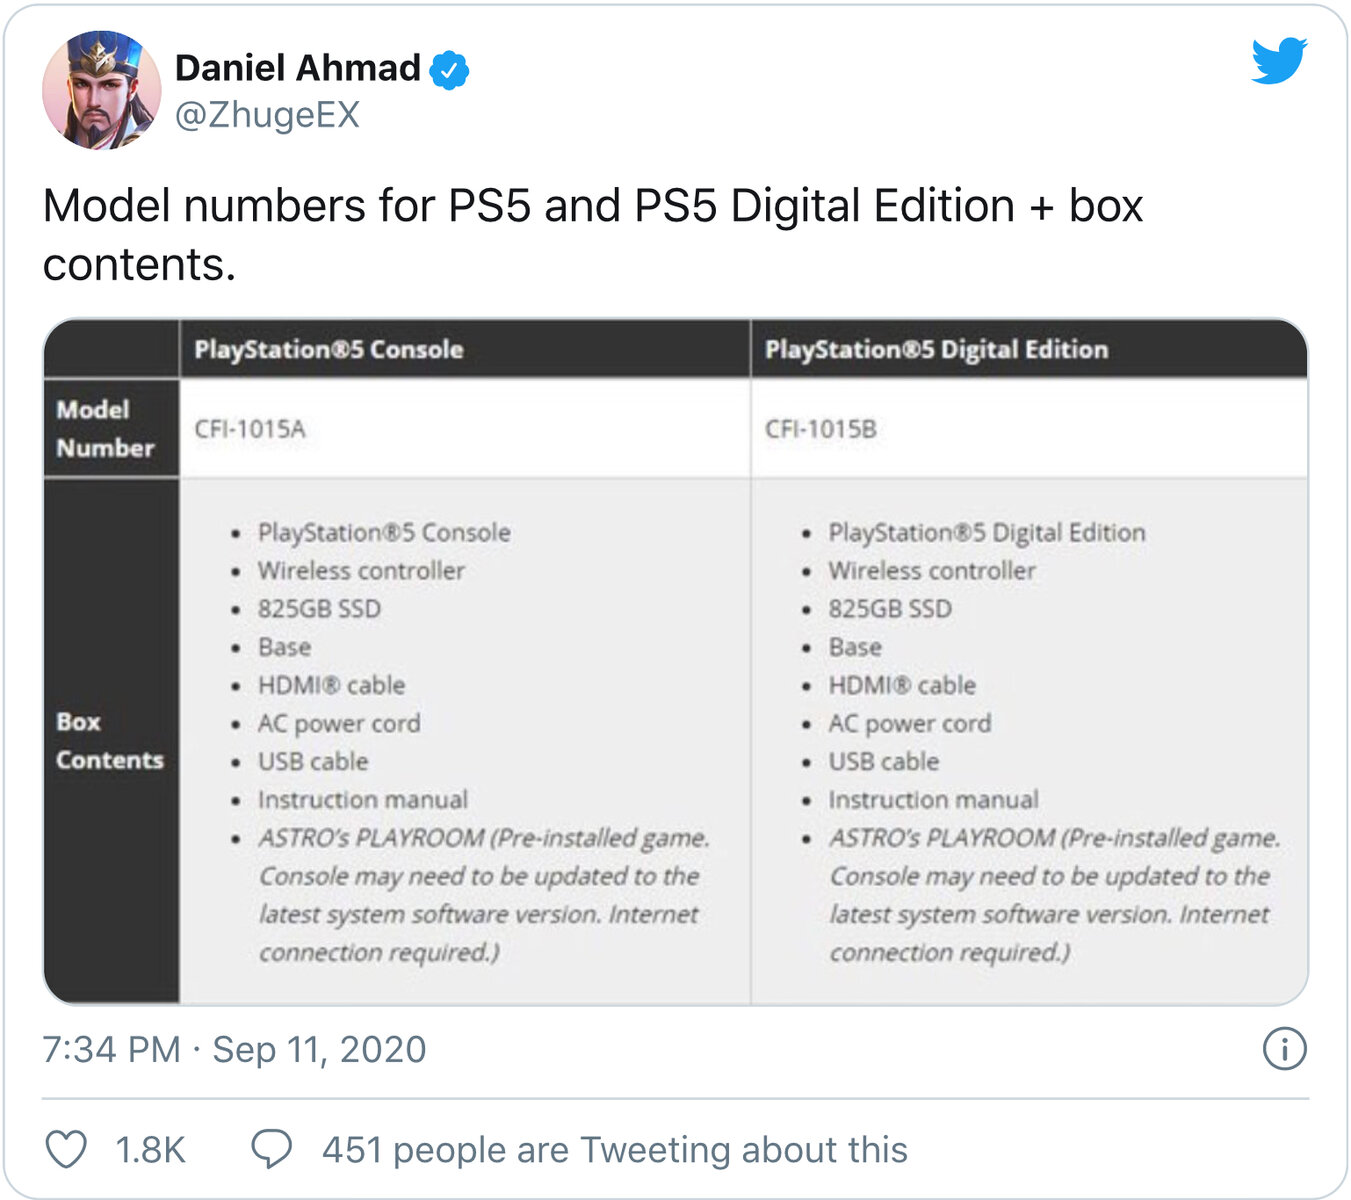Click the PlayStation®5 Digital Edition header
This screenshot has height=1200, width=1351.
point(936,349)
